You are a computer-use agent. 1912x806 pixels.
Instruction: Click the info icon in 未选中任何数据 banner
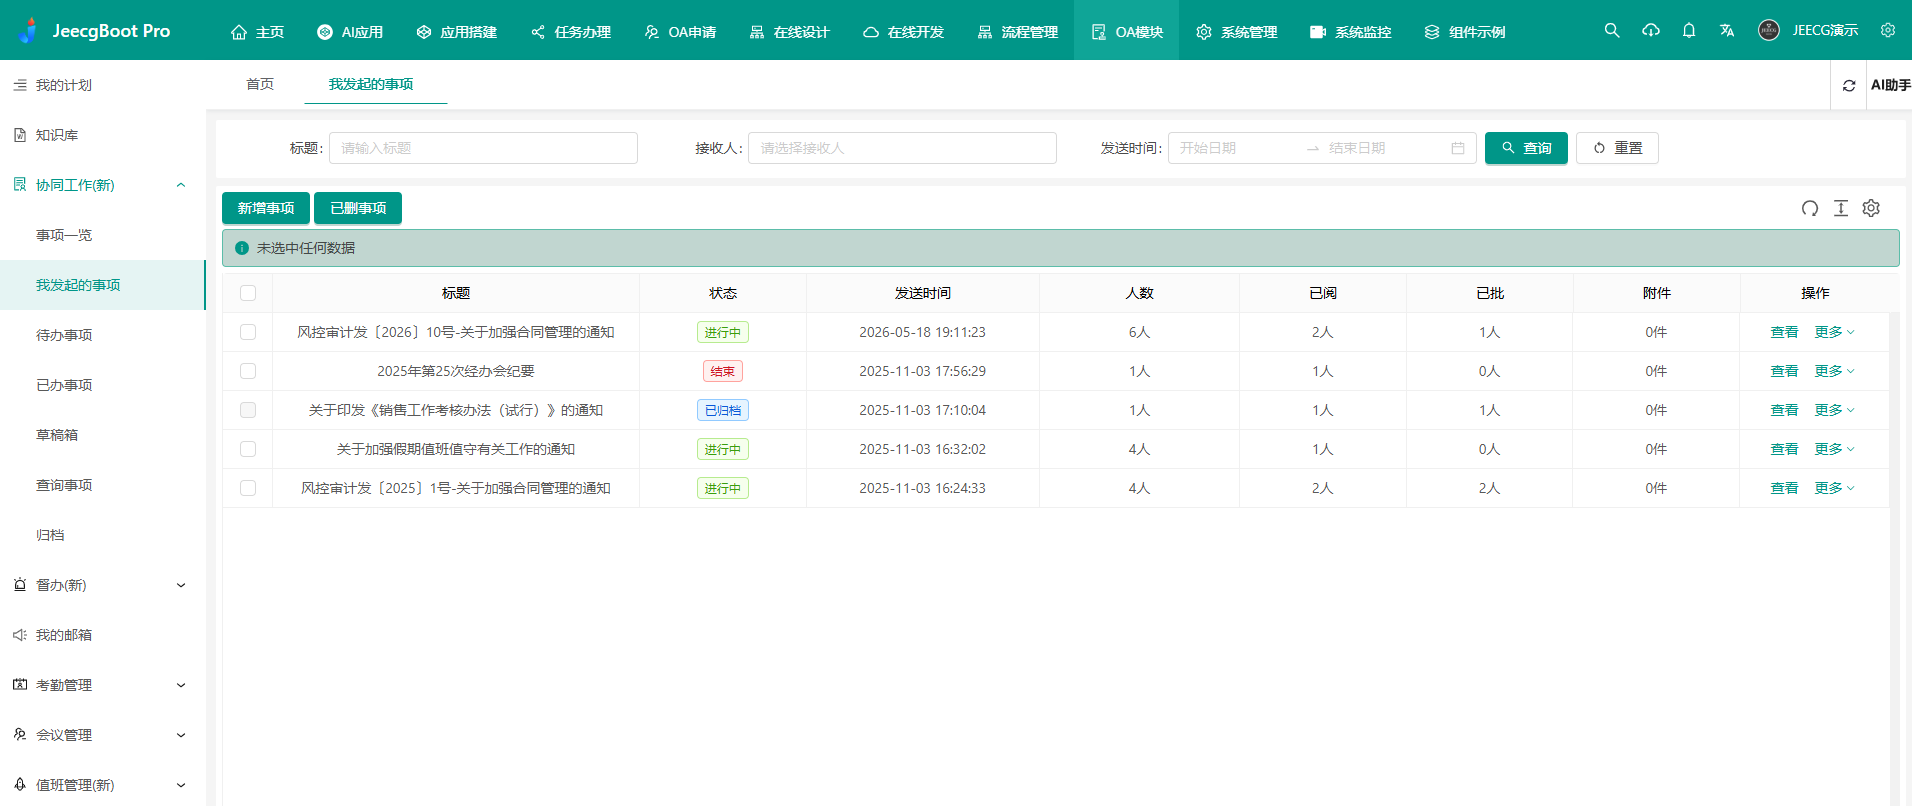[242, 248]
